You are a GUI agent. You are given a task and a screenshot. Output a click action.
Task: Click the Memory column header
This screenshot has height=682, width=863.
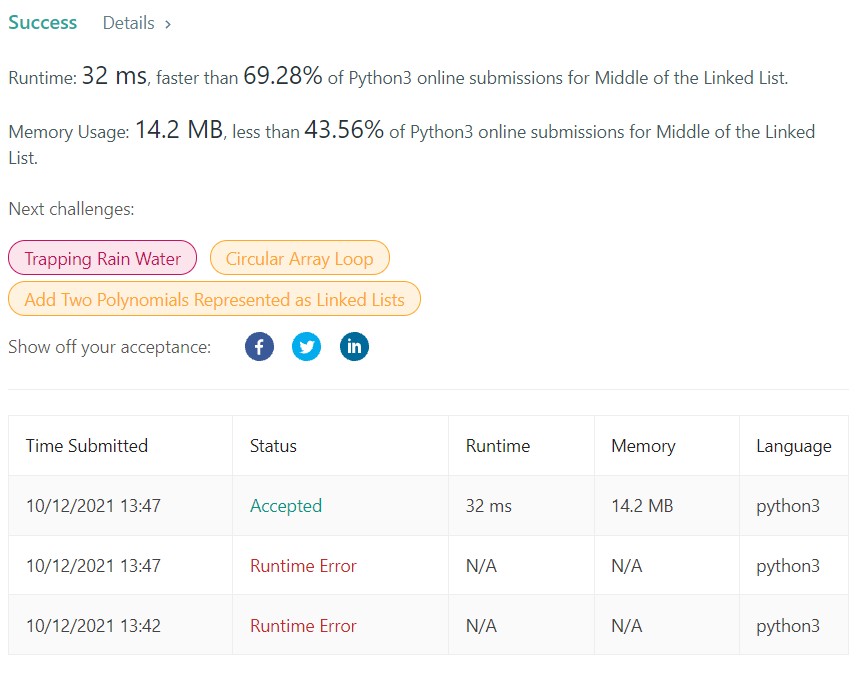643,446
